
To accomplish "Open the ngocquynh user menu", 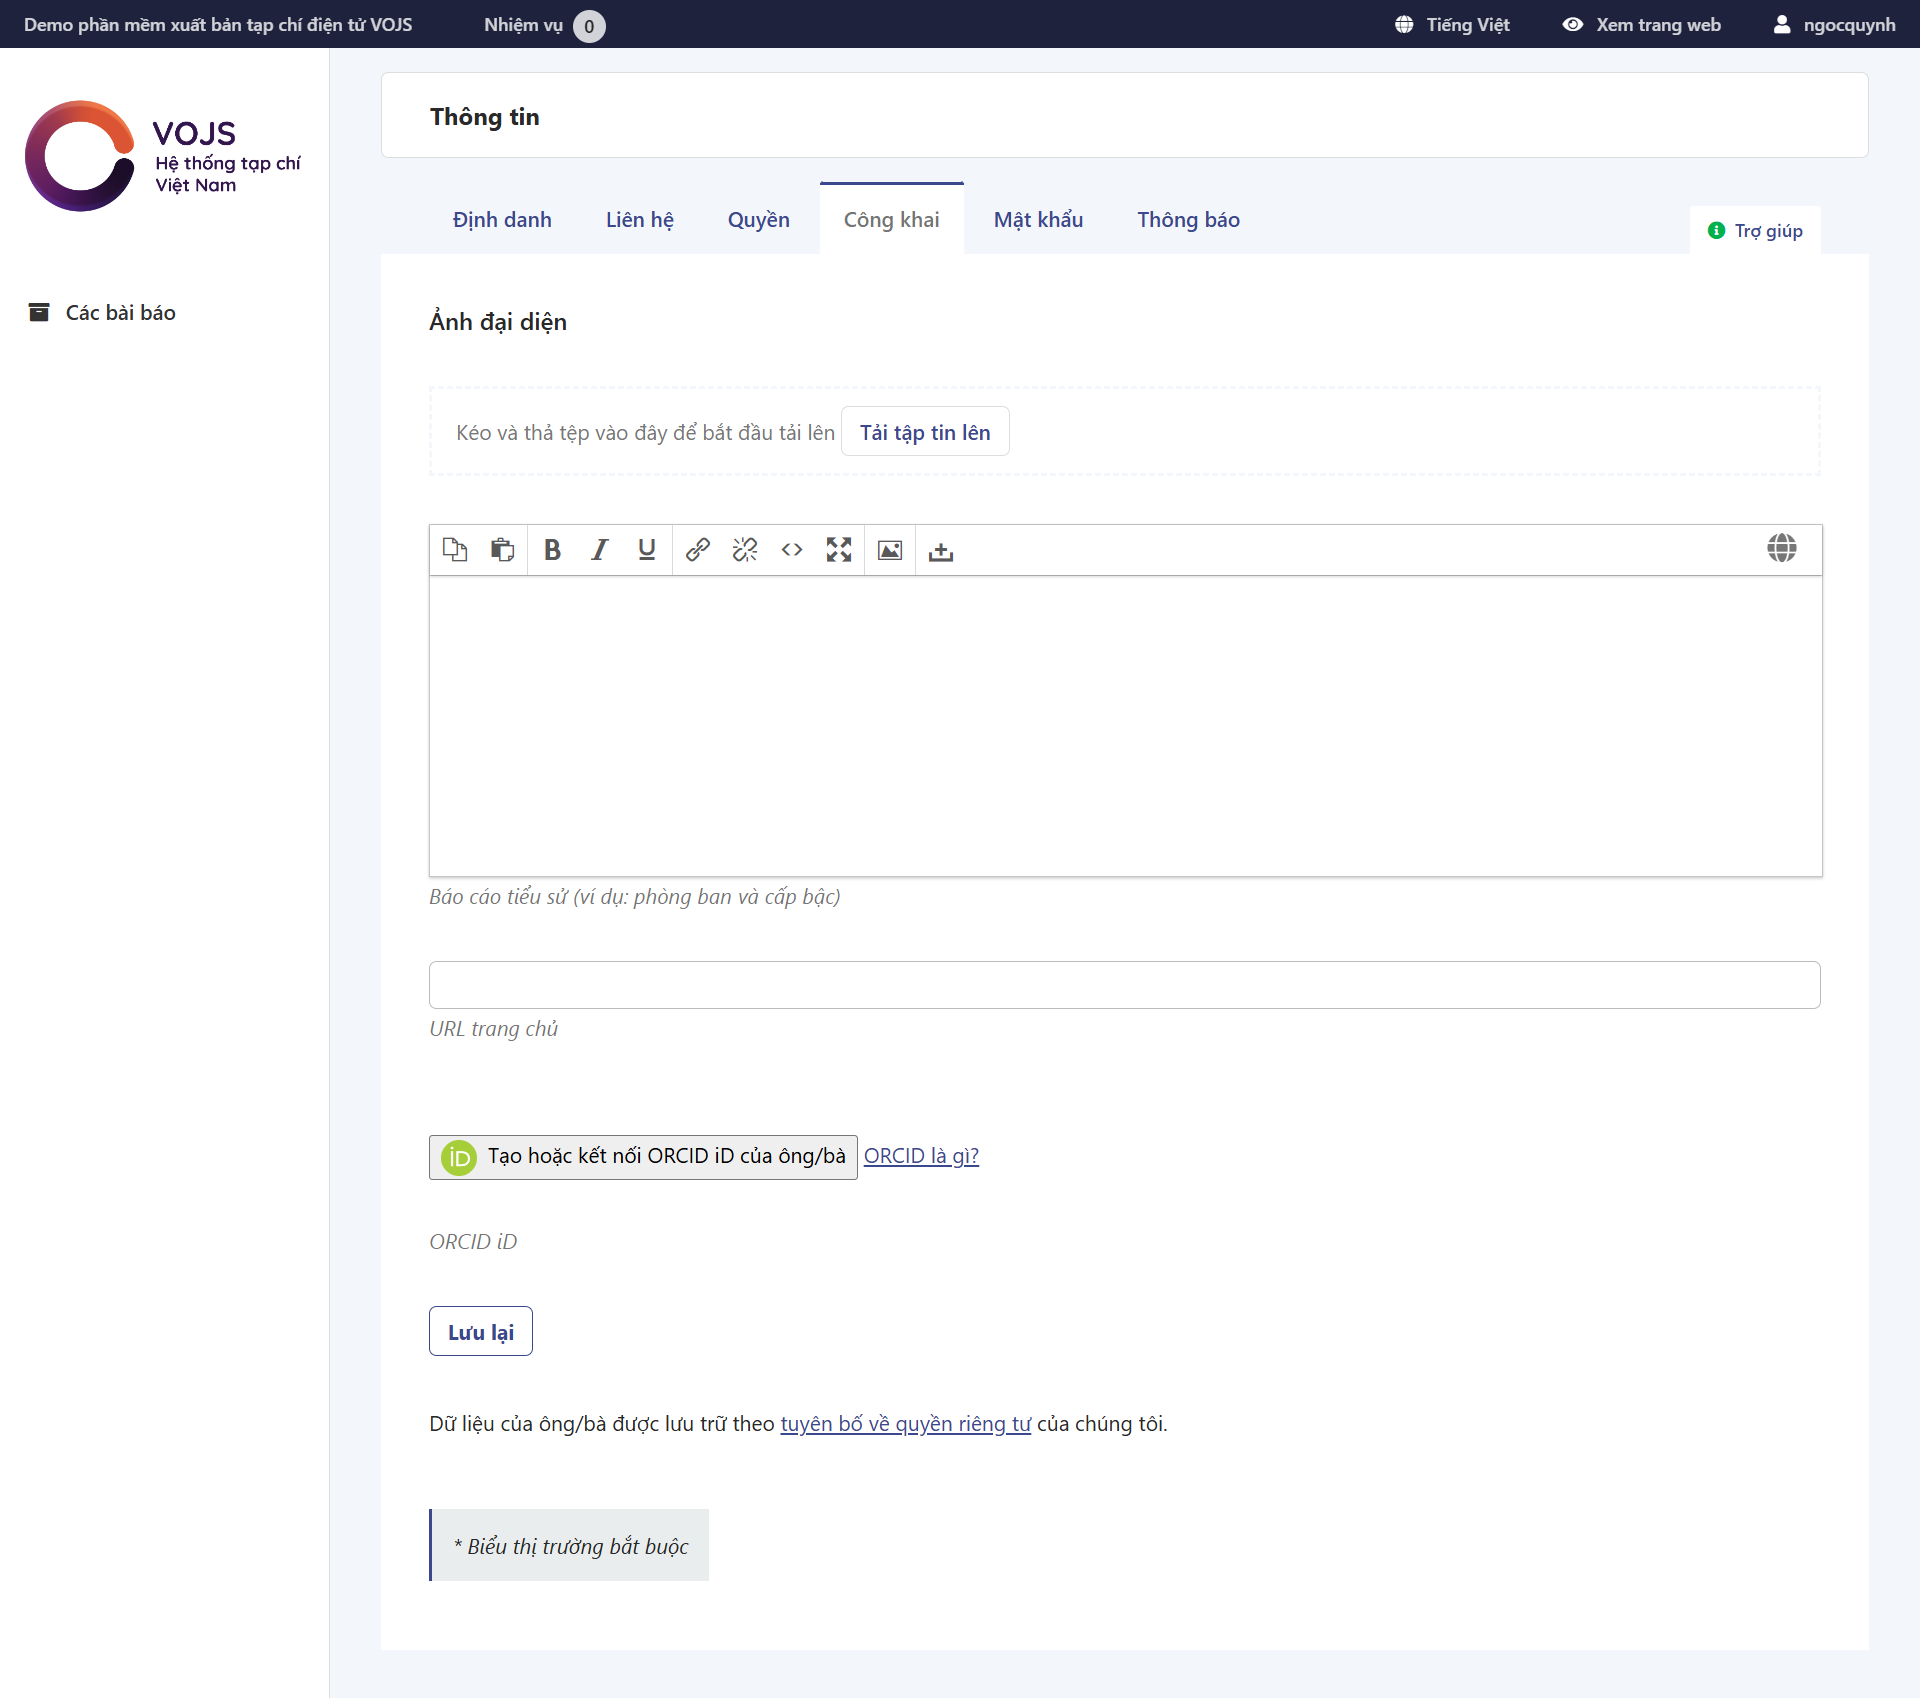I will [1835, 25].
